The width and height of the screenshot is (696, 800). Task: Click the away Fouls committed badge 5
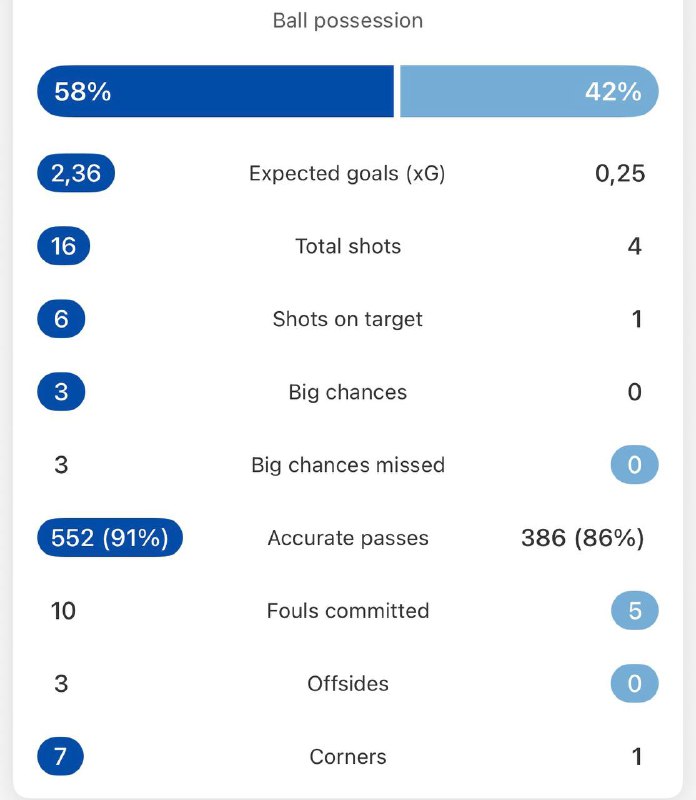pyautogui.click(x=634, y=610)
